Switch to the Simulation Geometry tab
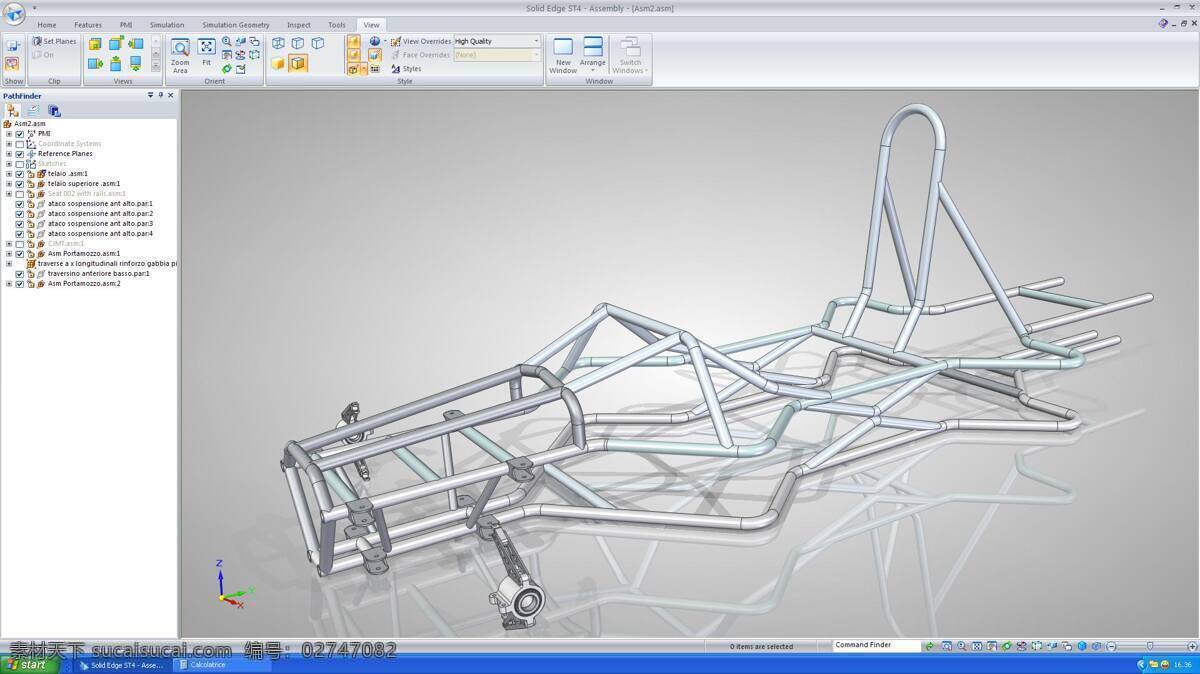 (x=236, y=25)
